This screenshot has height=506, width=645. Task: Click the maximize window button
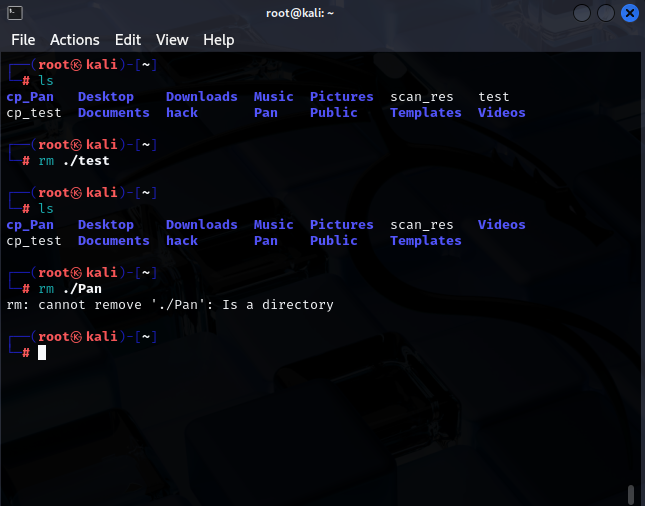click(606, 13)
